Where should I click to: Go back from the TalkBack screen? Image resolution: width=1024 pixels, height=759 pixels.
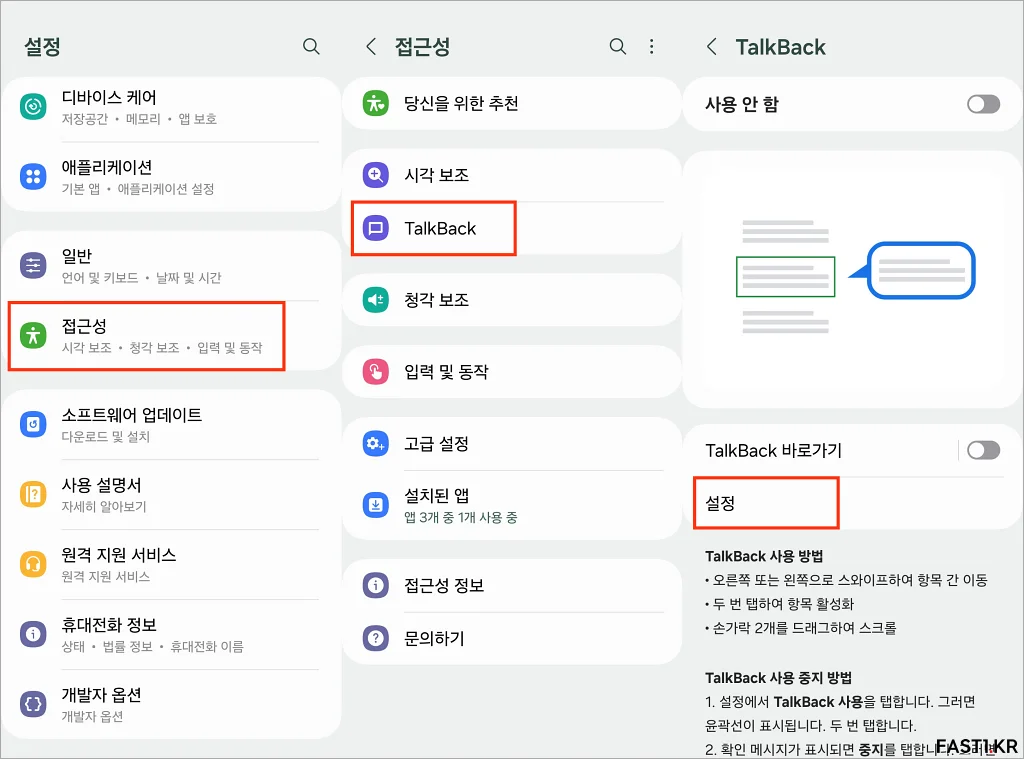point(712,46)
